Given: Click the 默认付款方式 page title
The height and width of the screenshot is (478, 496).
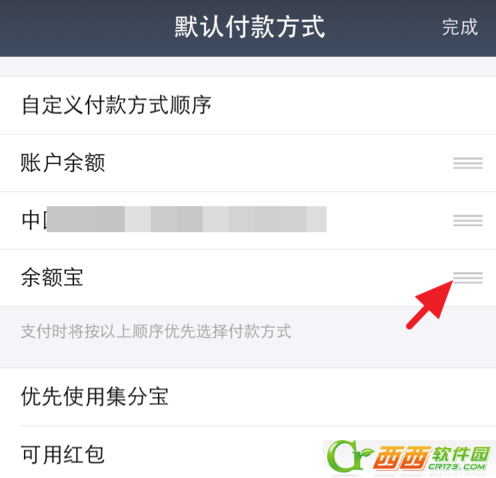Looking at the screenshot, I should click(250, 27).
